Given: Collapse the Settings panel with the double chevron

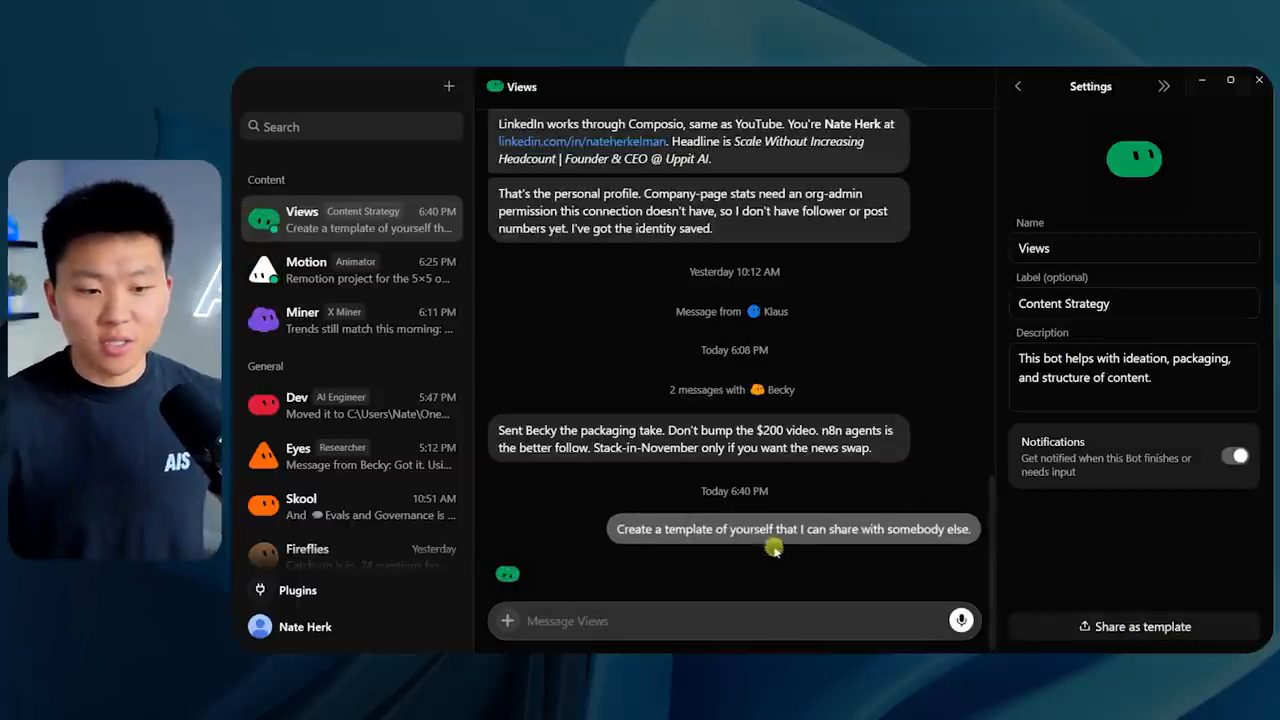Looking at the screenshot, I should tap(1164, 87).
